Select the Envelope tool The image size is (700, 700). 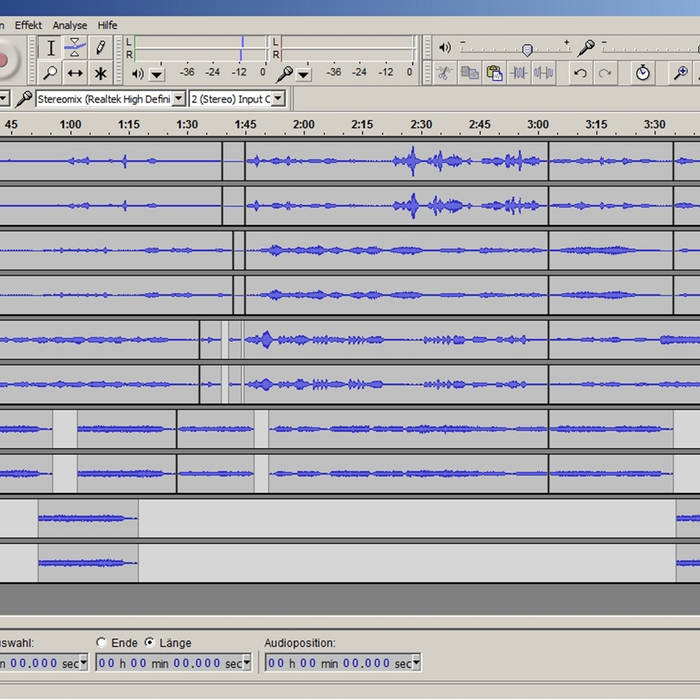(x=75, y=48)
